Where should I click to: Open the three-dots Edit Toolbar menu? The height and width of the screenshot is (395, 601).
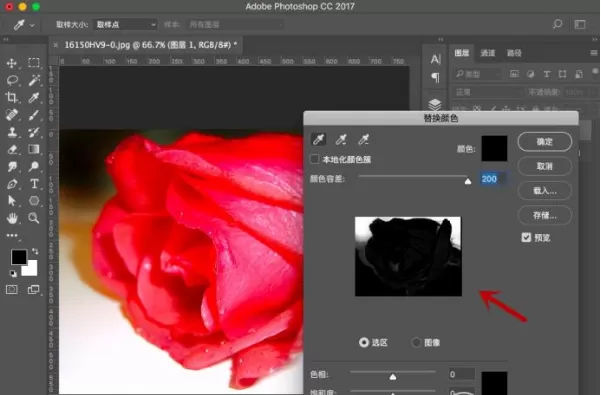tap(12, 235)
